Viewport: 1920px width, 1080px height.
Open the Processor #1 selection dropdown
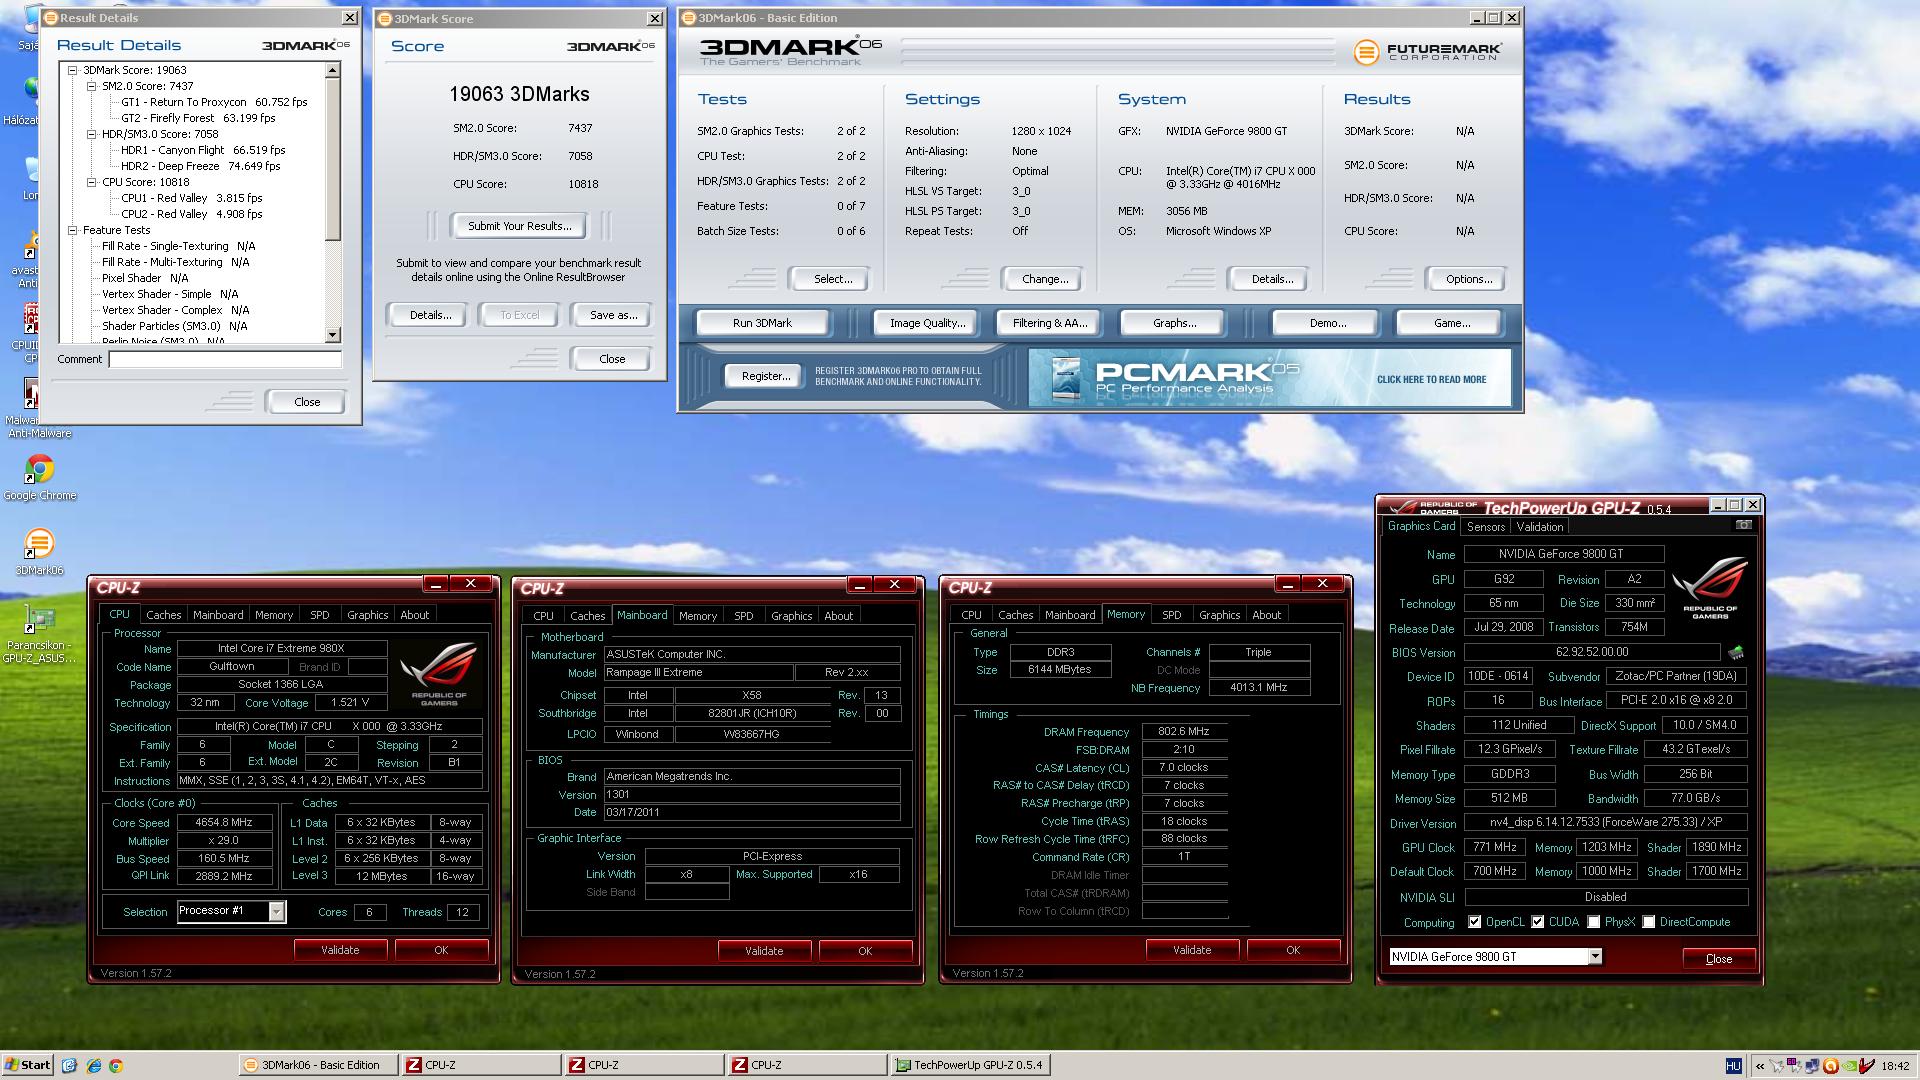(x=276, y=911)
